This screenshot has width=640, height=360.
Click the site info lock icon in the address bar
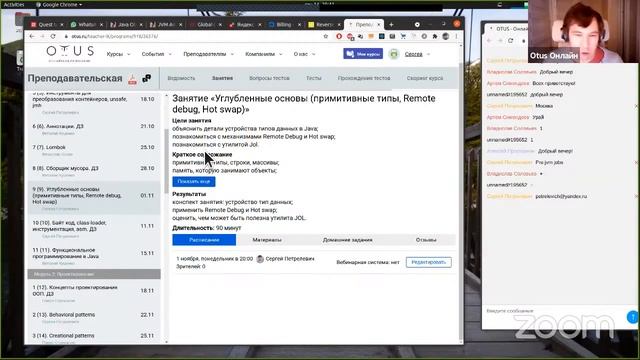pyautogui.click(x=66, y=36)
